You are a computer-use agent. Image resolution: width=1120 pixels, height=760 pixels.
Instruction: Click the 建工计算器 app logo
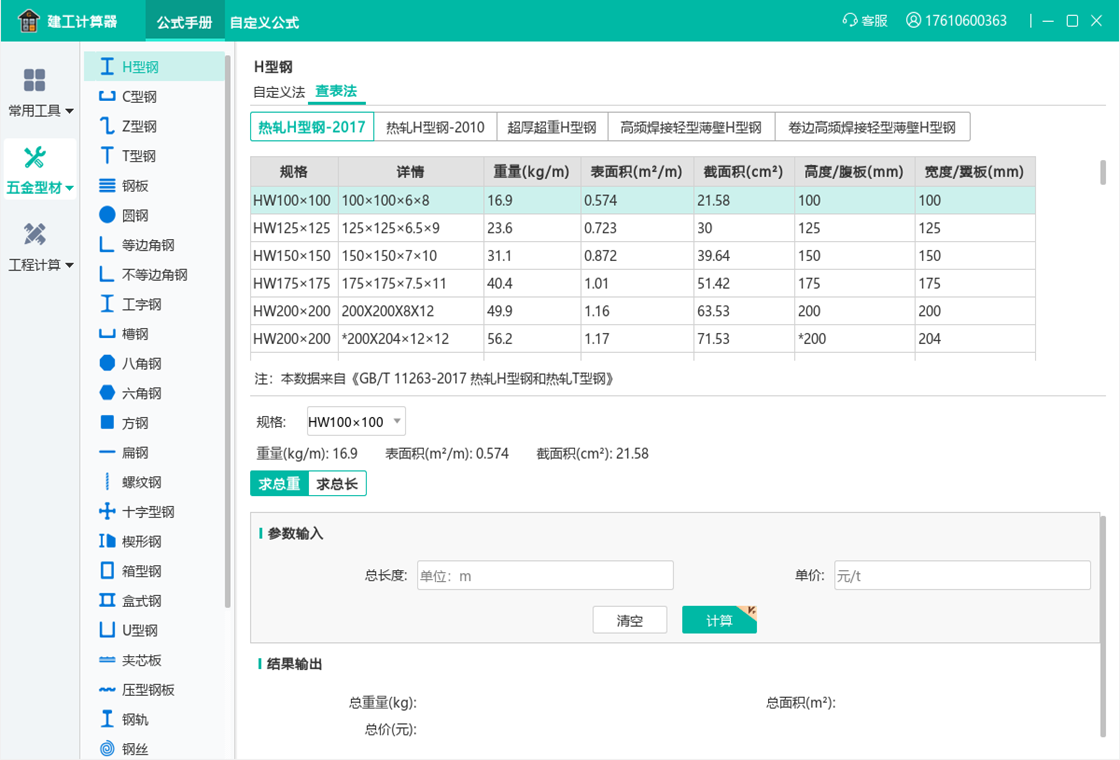pyautogui.click(x=28, y=21)
